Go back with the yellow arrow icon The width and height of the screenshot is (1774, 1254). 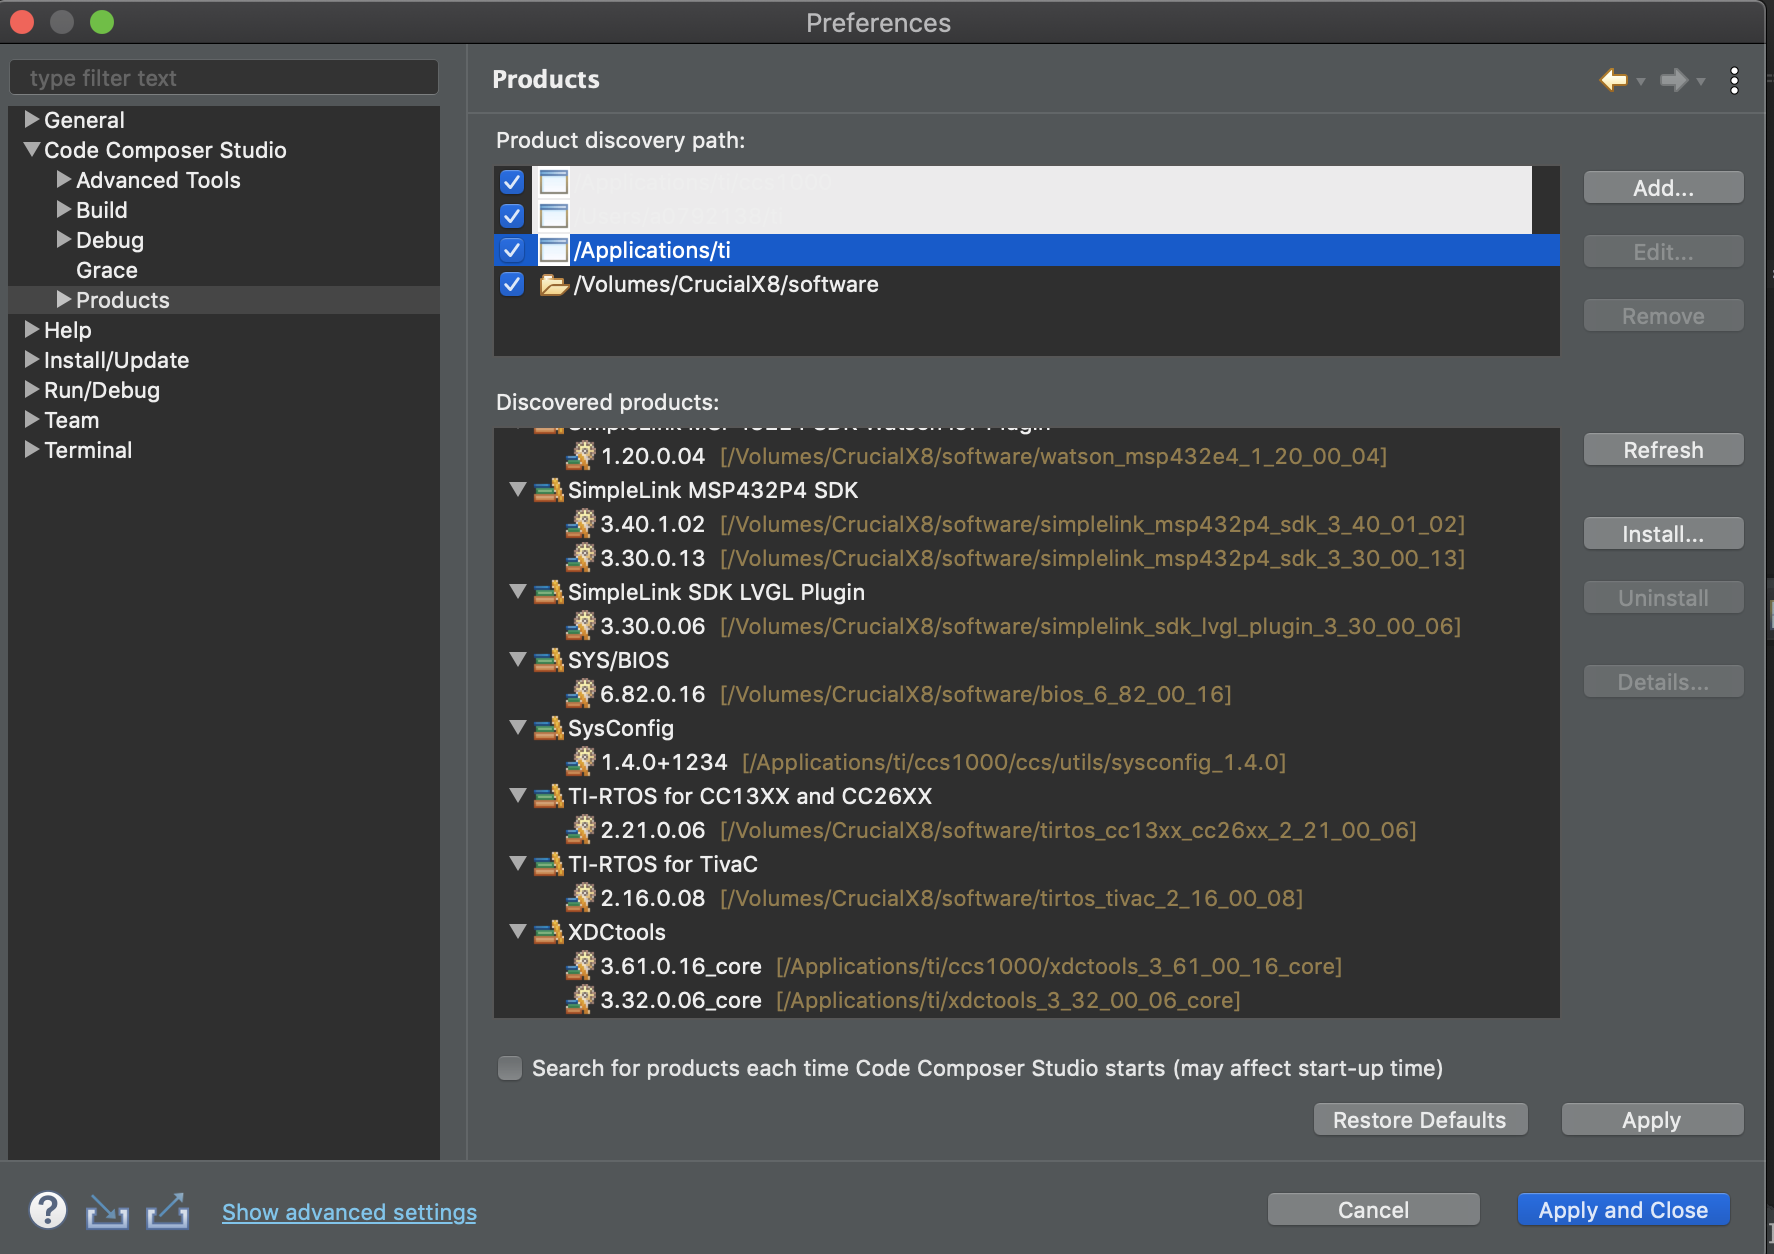point(1613,80)
